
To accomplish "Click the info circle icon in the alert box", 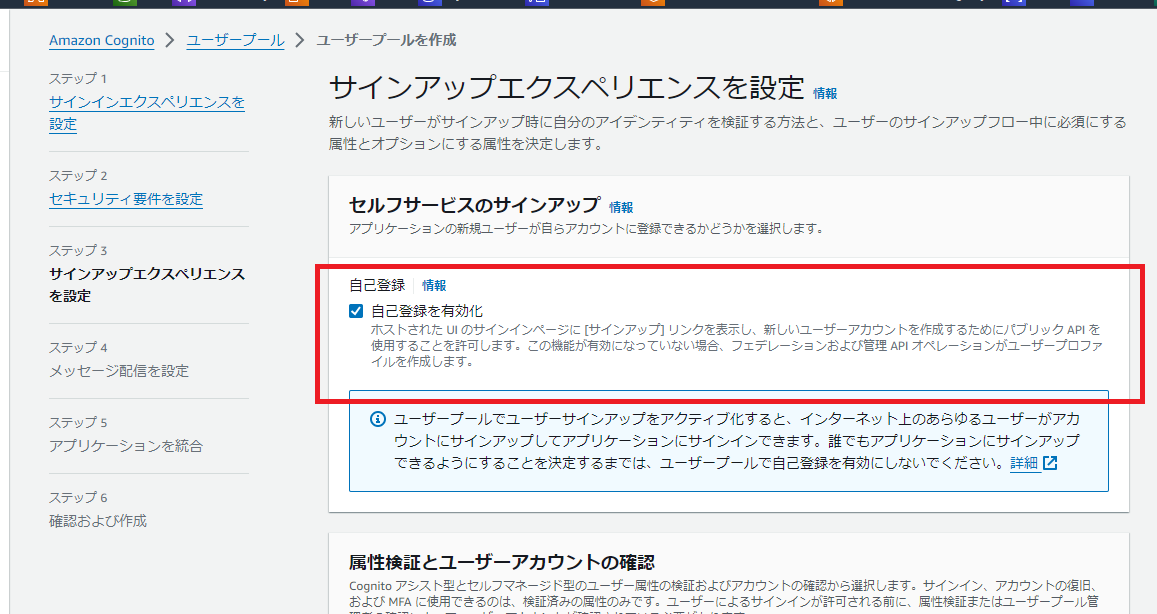I will point(377,419).
